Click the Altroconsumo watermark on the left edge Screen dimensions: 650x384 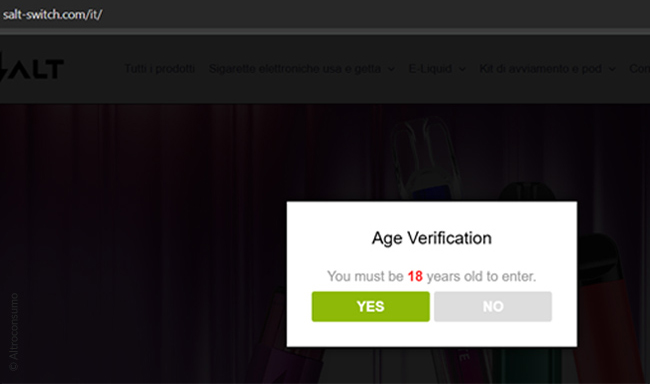tap(14, 332)
